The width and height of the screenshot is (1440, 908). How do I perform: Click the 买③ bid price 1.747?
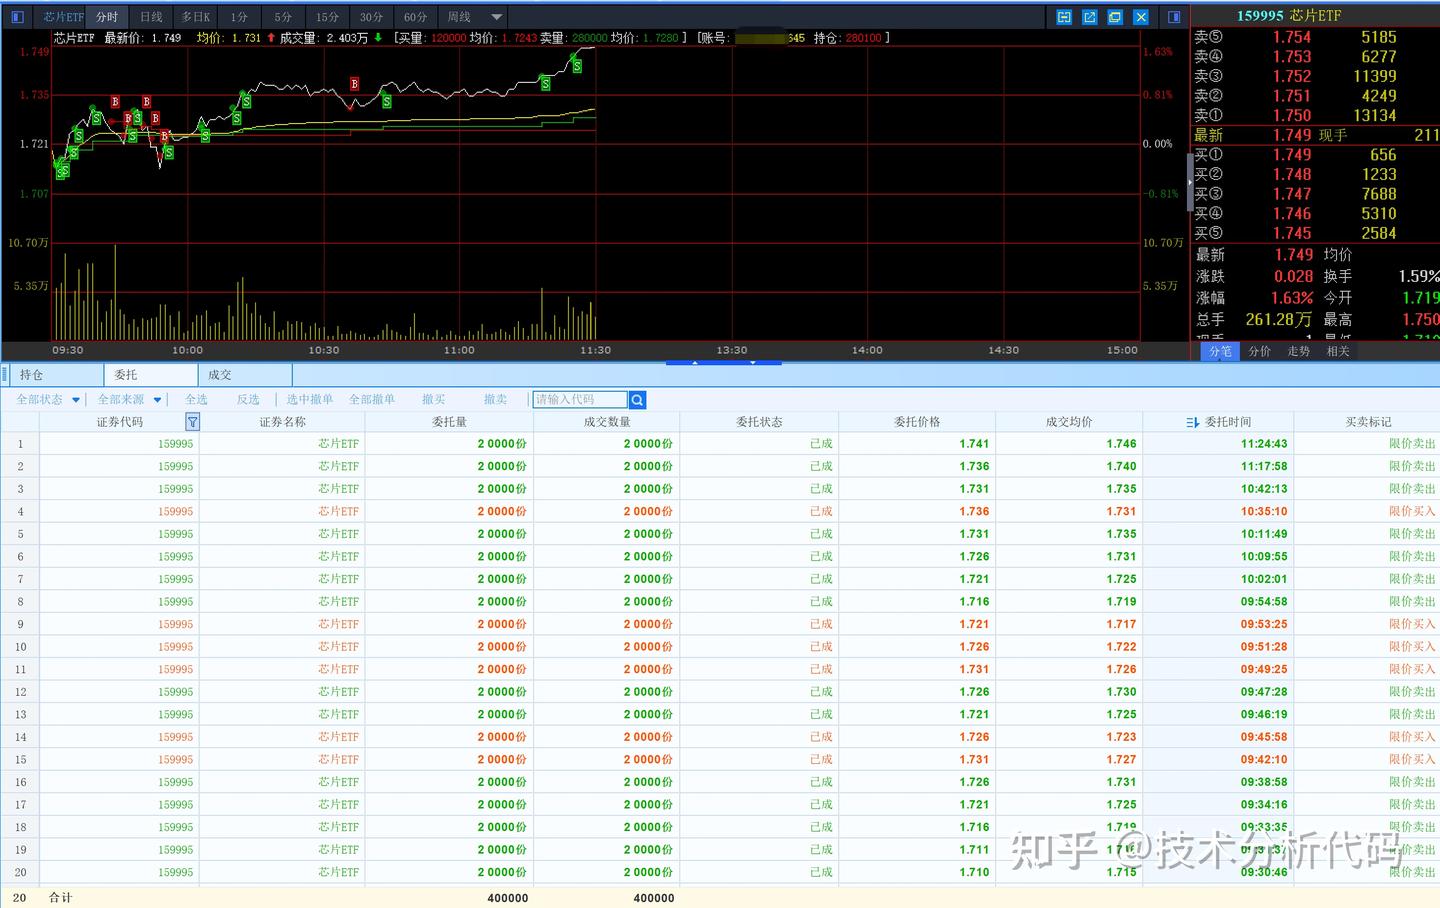(1292, 194)
